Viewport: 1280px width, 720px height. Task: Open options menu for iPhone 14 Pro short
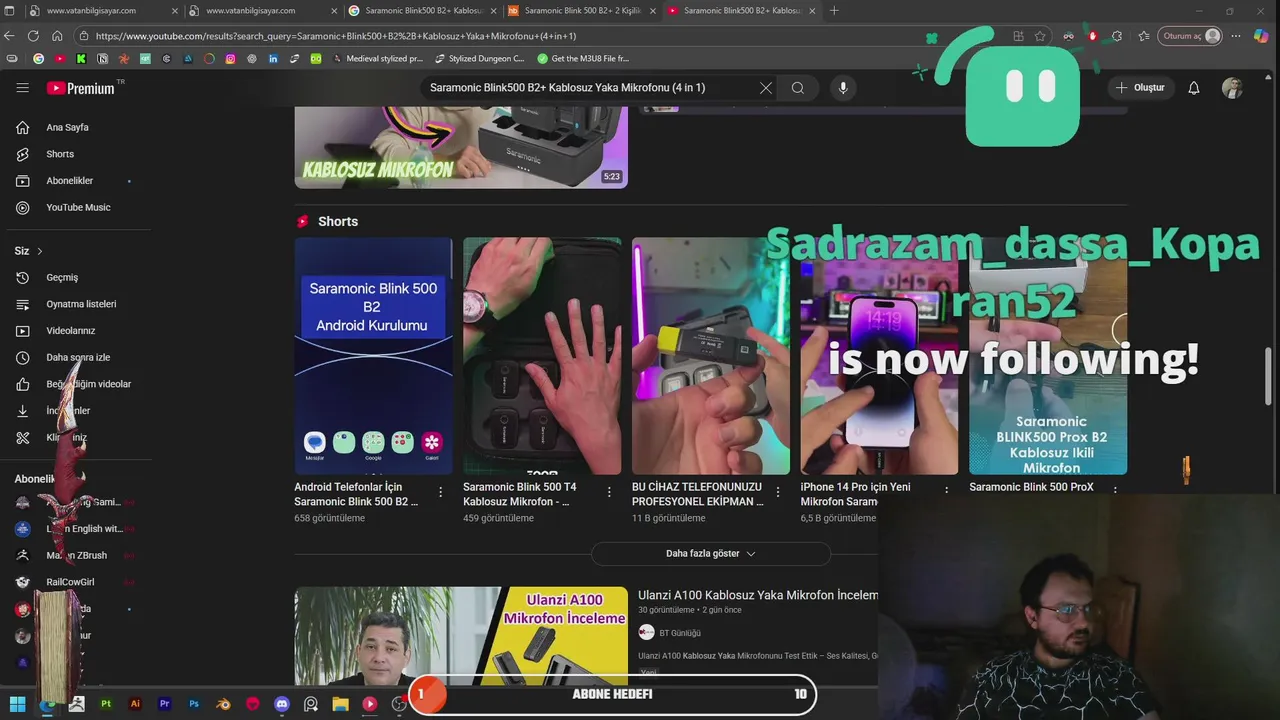(x=947, y=492)
